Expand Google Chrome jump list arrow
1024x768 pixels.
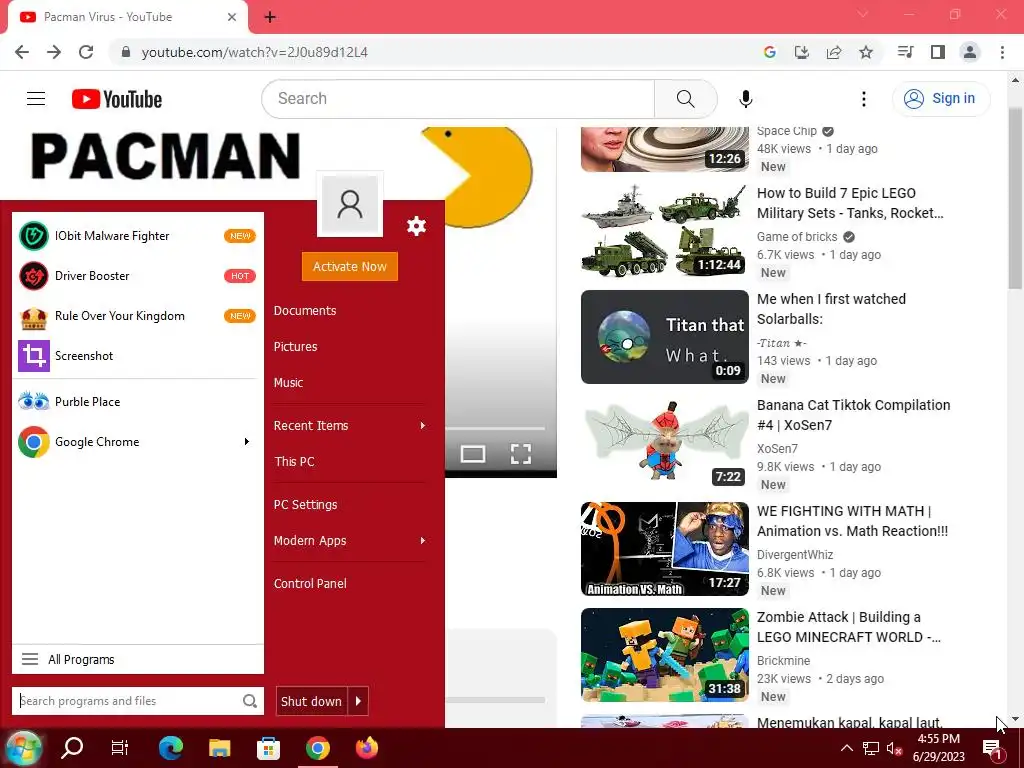click(x=247, y=442)
